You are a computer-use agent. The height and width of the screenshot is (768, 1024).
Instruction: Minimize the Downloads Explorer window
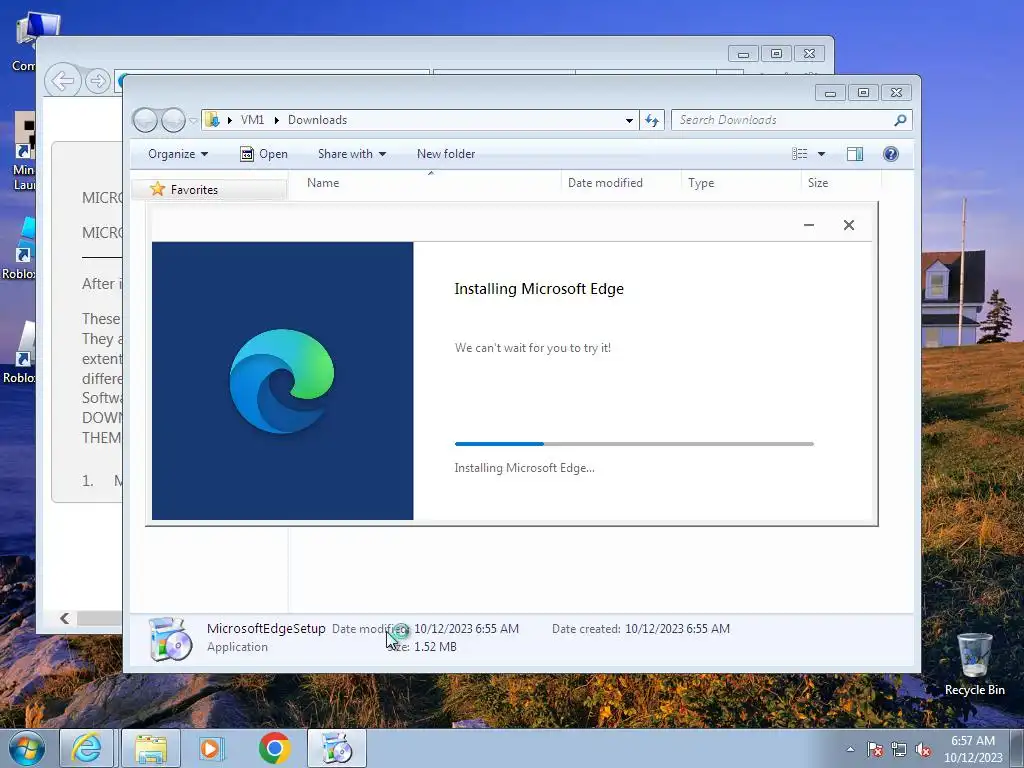pyautogui.click(x=830, y=93)
